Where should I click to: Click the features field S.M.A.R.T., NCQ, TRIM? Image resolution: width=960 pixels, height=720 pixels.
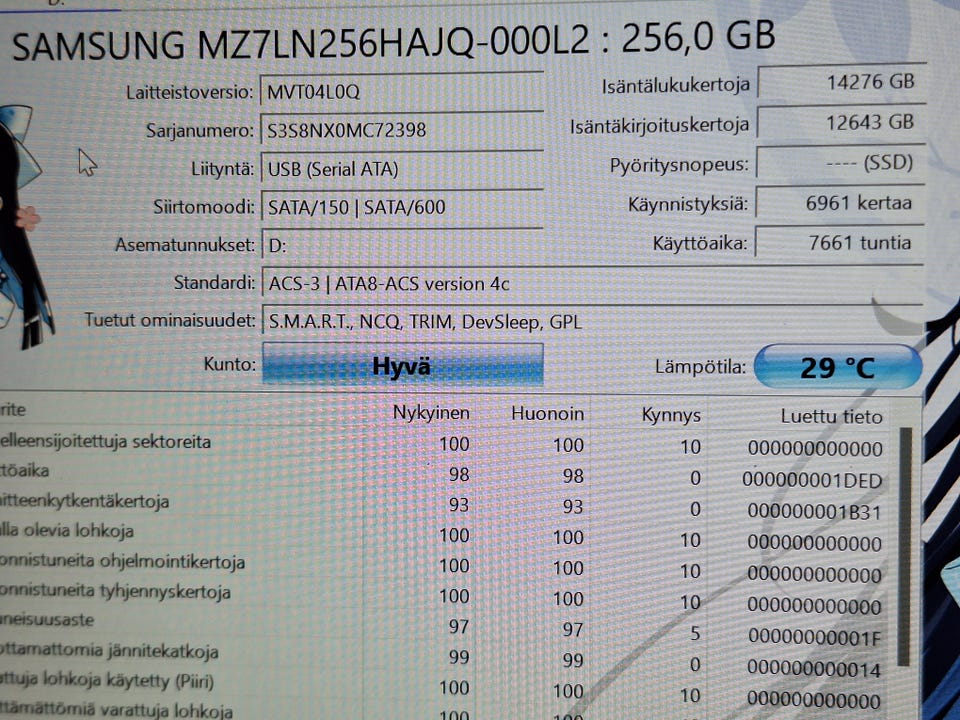pos(592,321)
